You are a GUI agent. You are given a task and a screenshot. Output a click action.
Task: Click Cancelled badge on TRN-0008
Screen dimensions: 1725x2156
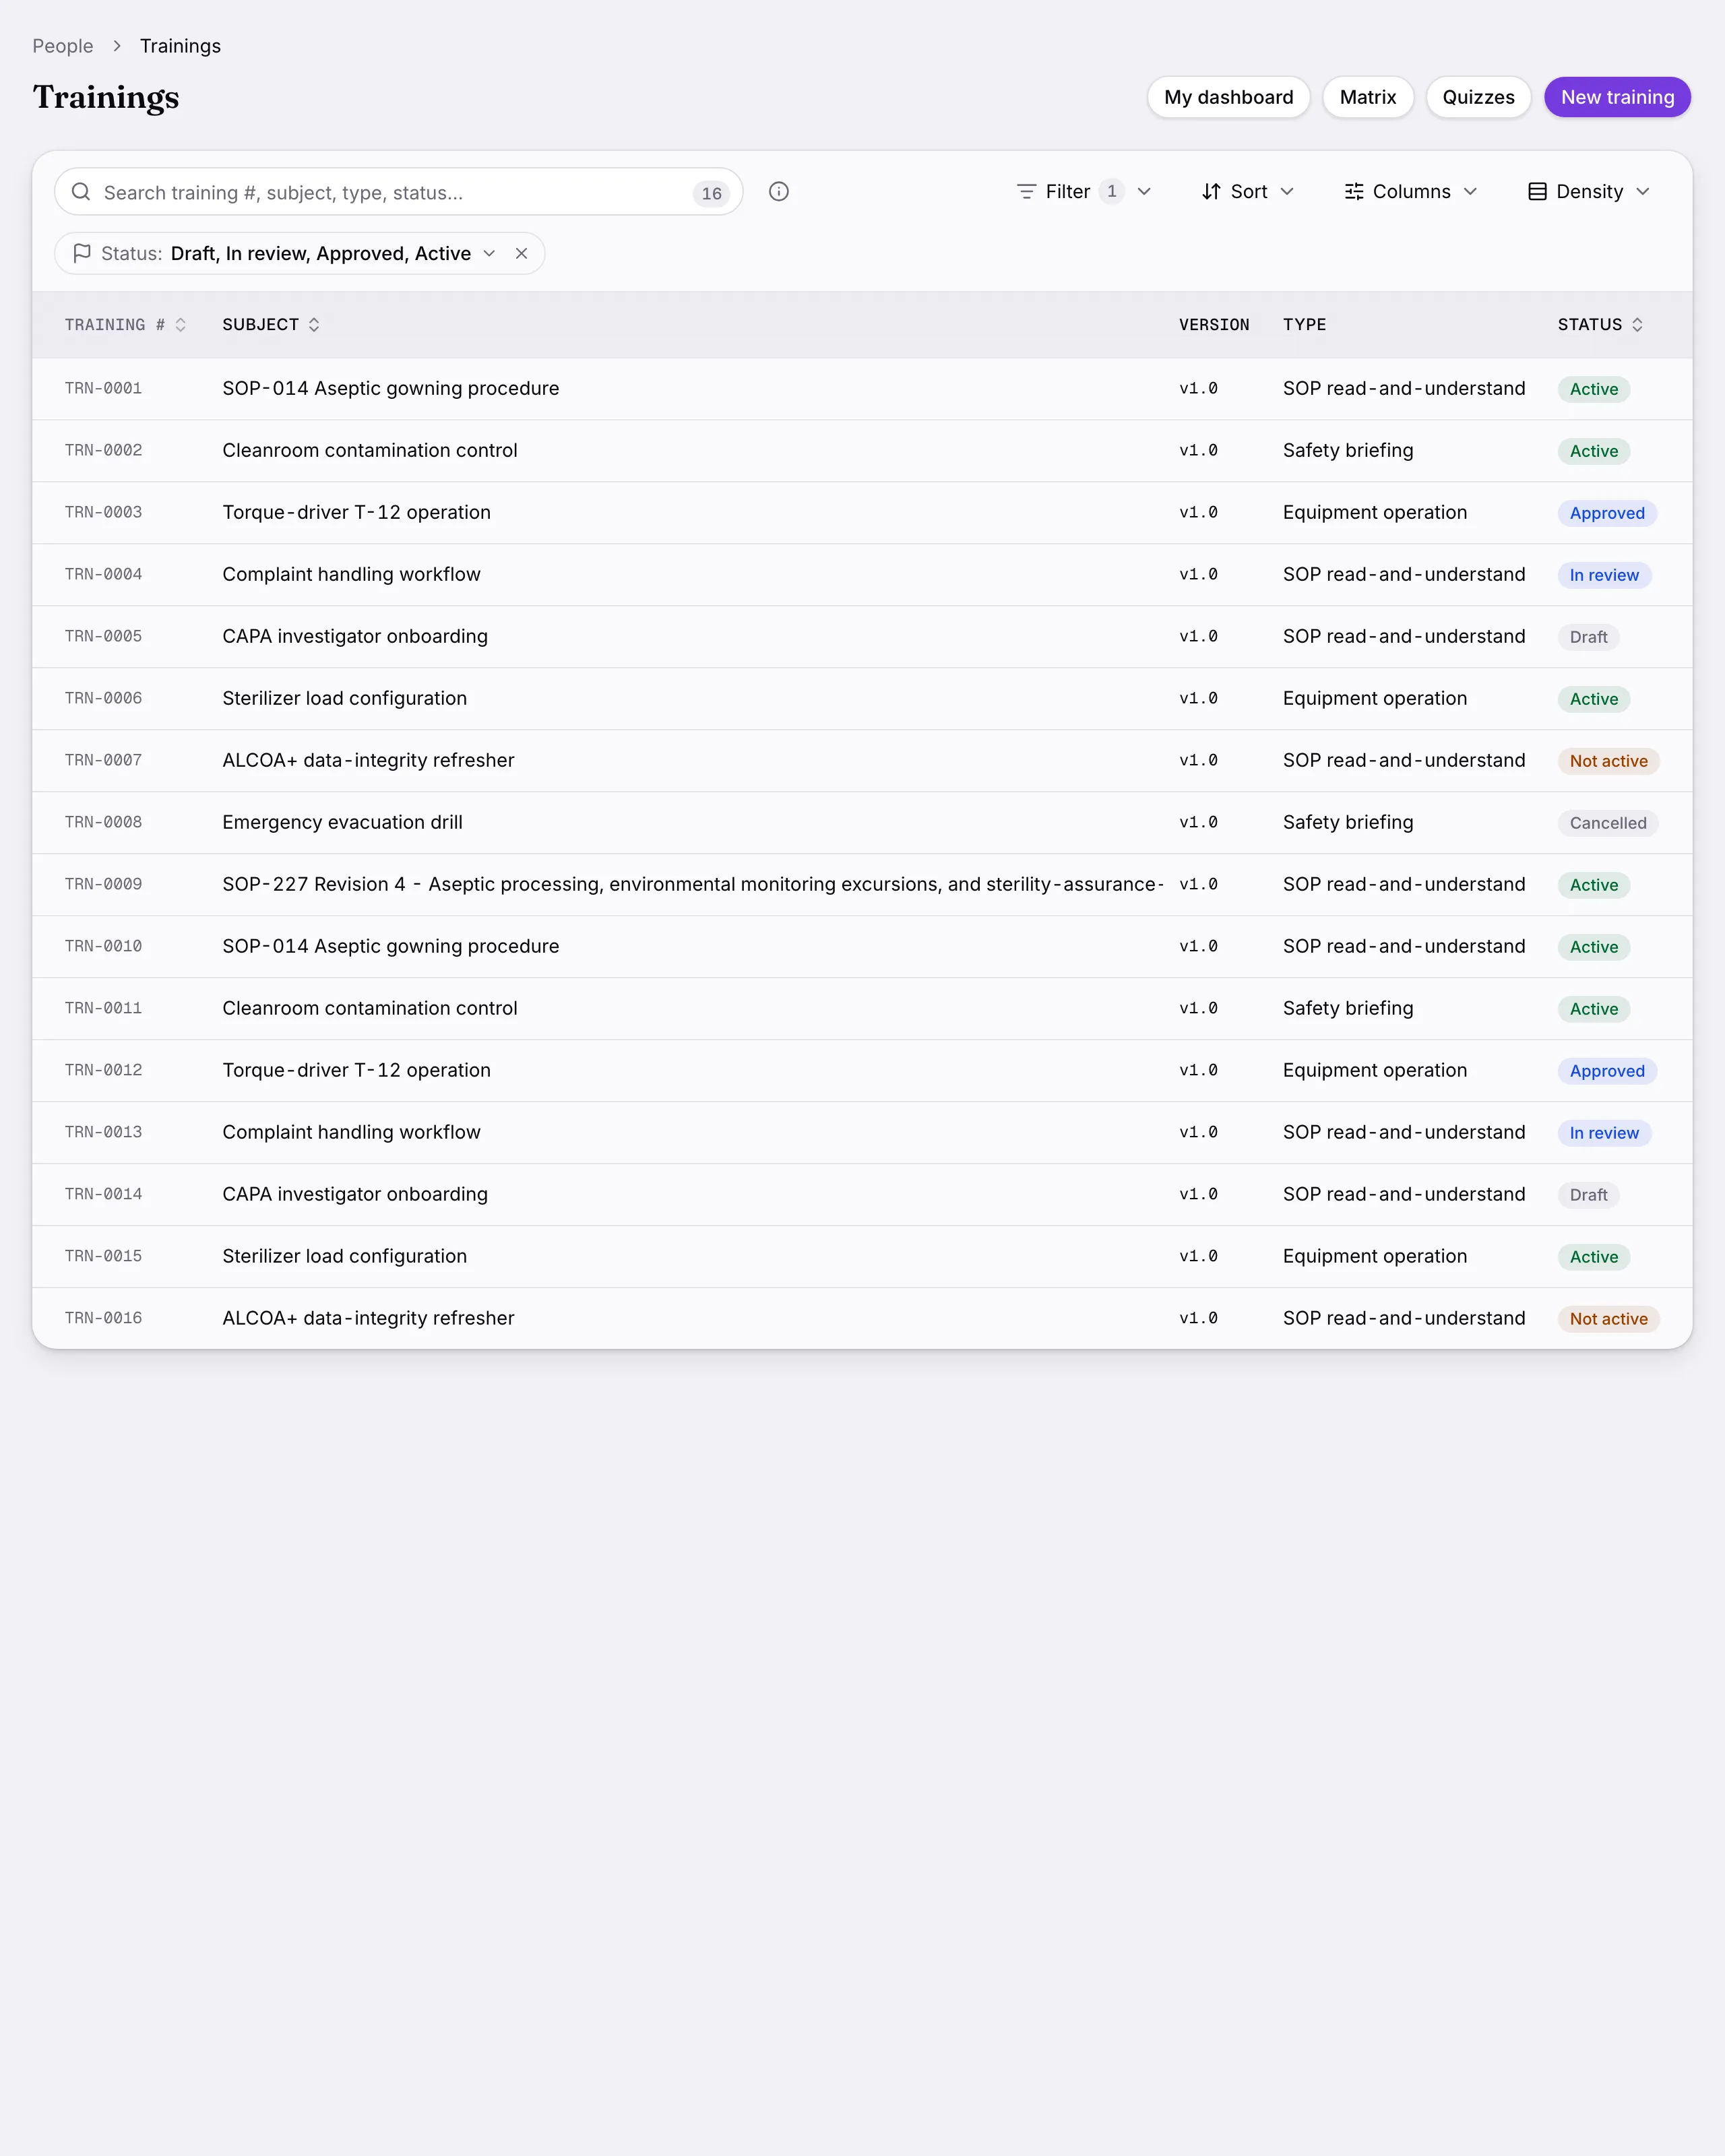click(1608, 823)
